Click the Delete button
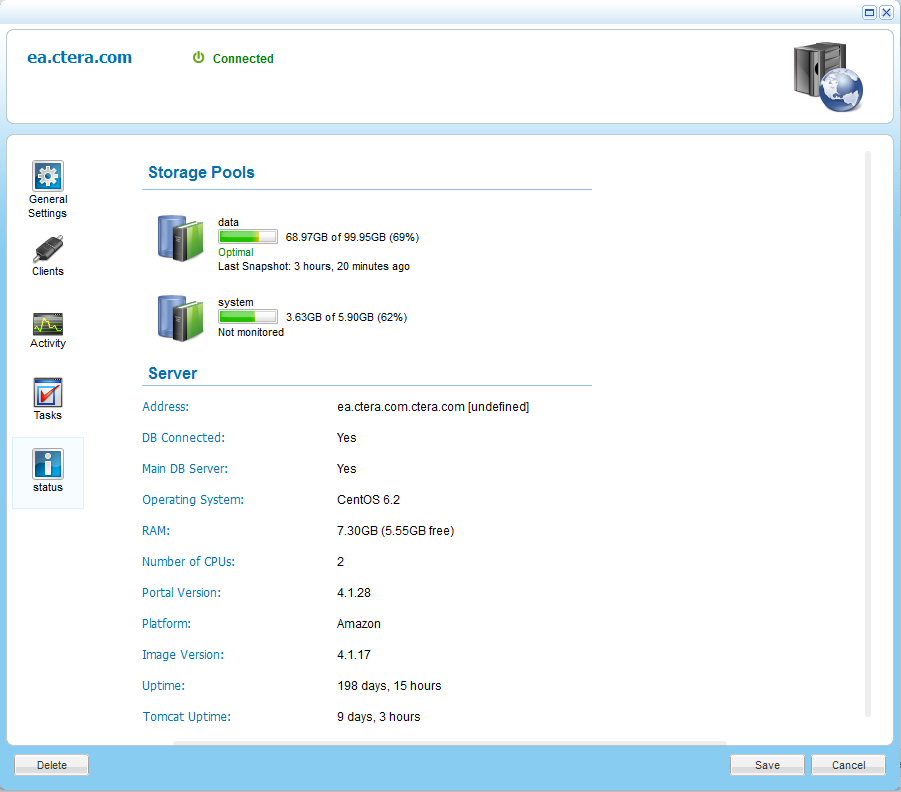 click(52, 765)
